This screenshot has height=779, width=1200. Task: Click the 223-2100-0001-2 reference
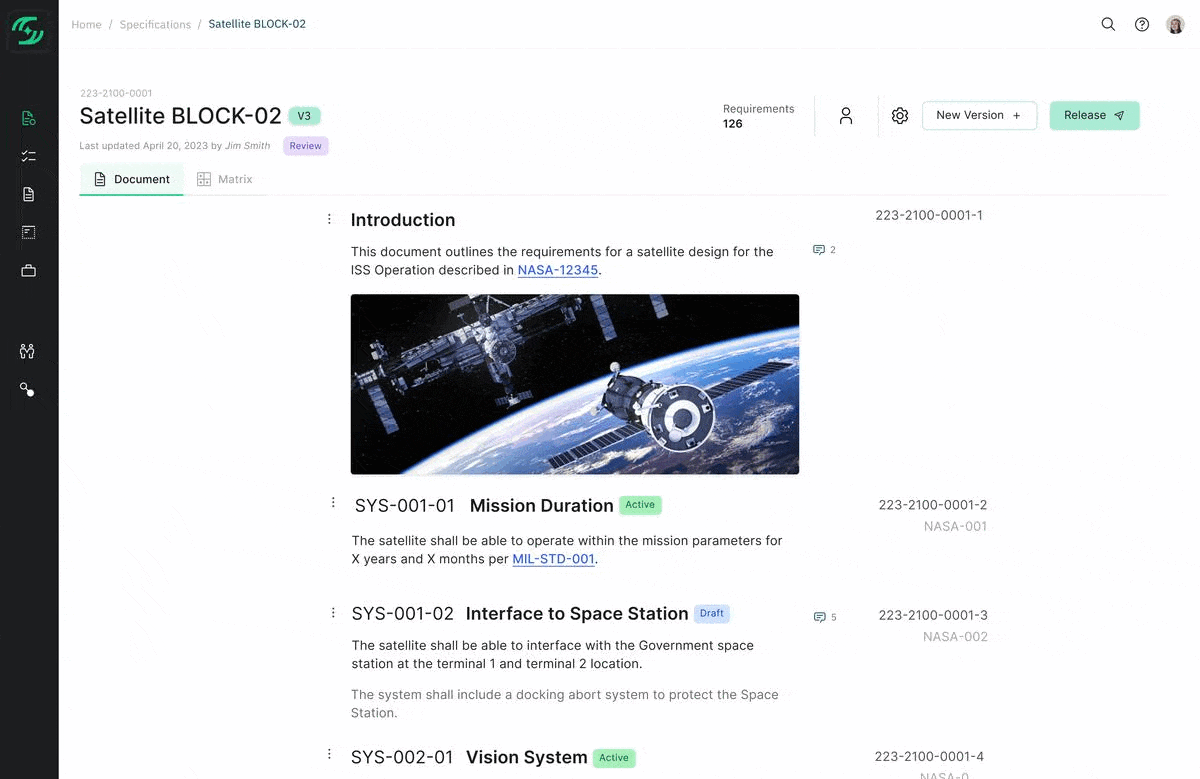click(x=933, y=505)
